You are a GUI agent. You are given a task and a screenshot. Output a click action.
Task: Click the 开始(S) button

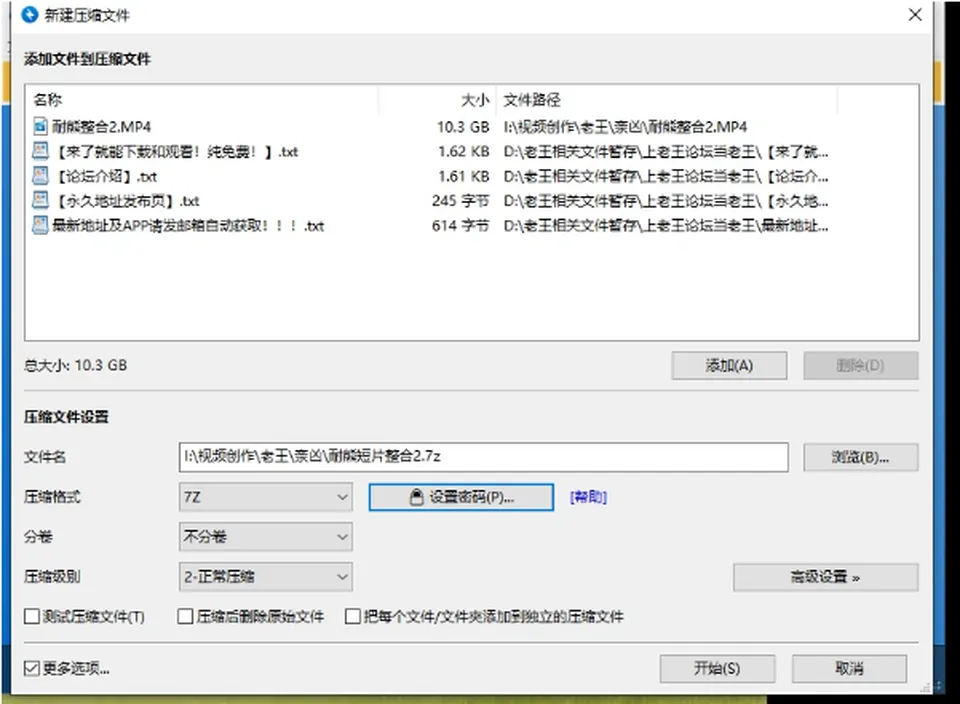click(718, 668)
